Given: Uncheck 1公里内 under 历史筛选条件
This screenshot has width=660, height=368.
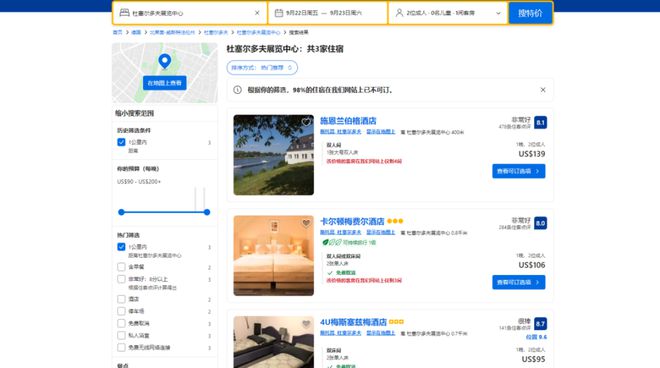Looking at the screenshot, I should tap(121, 142).
